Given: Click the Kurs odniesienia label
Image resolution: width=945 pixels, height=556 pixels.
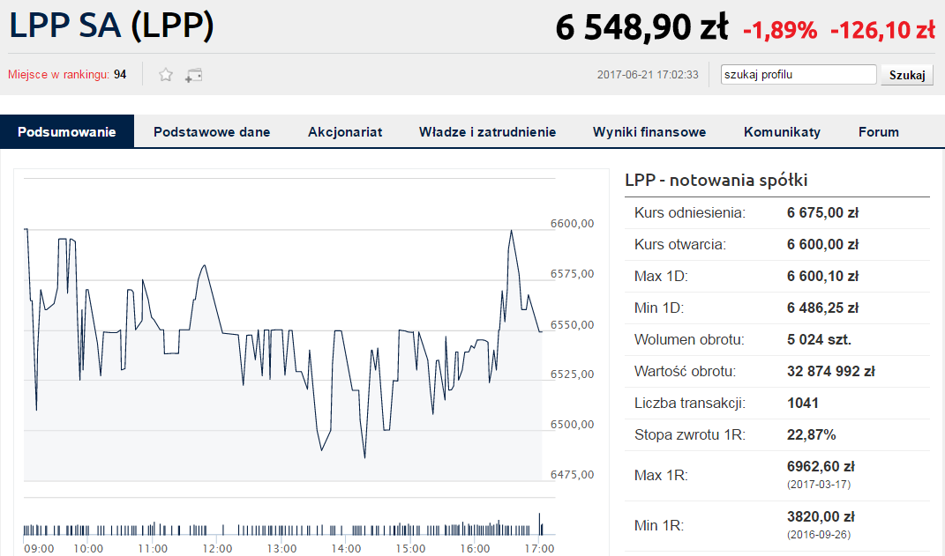Looking at the screenshot, I should pyautogui.click(x=689, y=213).
